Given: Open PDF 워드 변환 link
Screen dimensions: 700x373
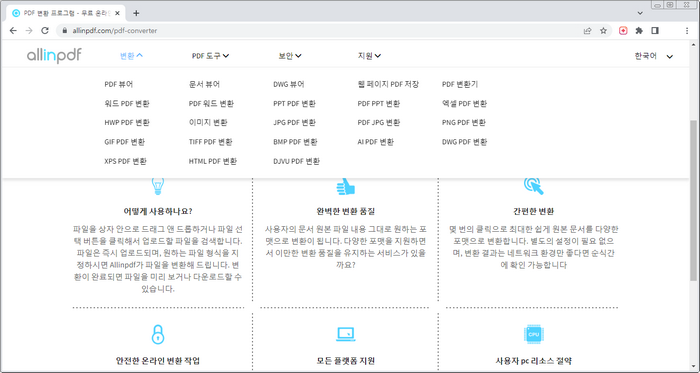Looking at the screenshot, I should point(211,104).
